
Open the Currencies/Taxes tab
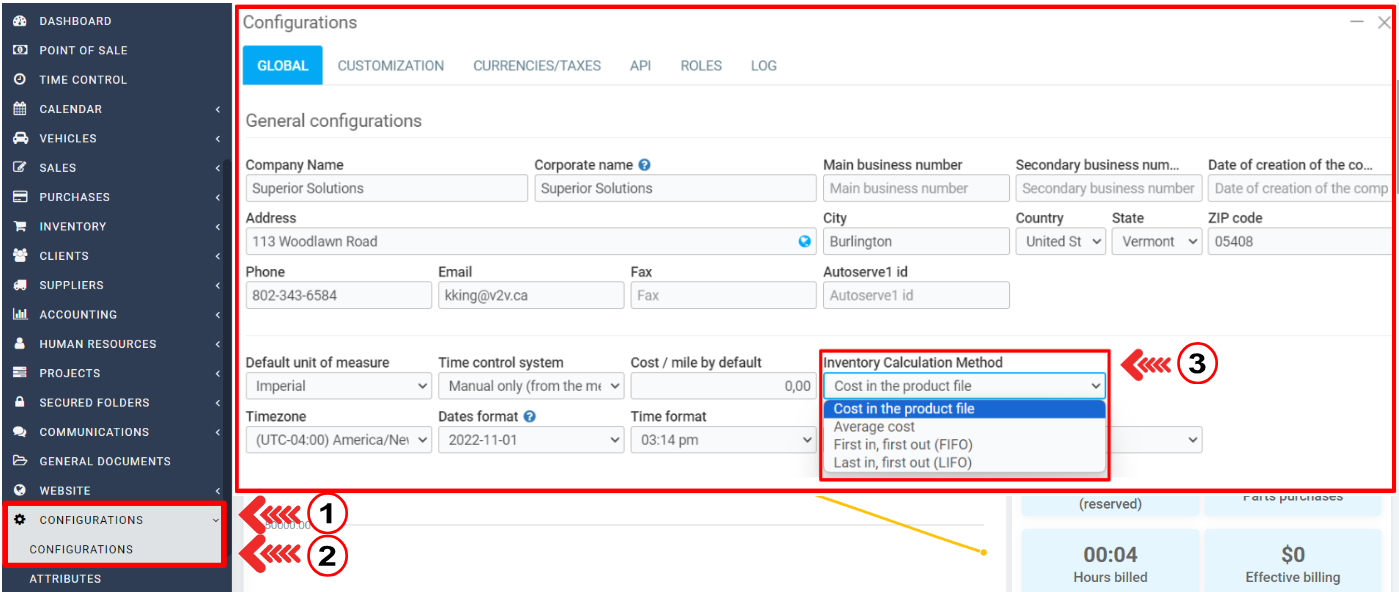(537, 66)
